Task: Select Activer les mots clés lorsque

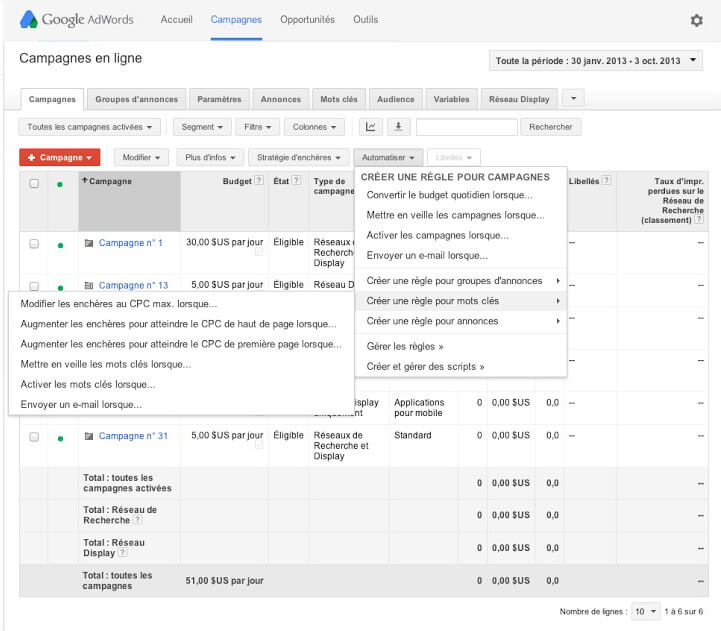Action: tap(182, 384)
